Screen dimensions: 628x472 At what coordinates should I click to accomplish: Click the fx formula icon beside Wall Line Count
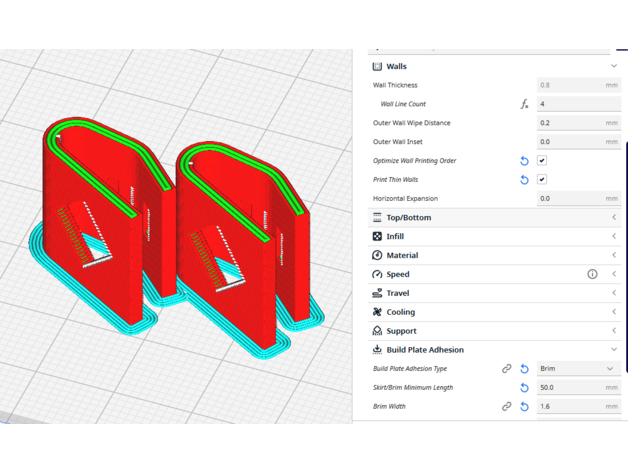click(x=524, y=104)
